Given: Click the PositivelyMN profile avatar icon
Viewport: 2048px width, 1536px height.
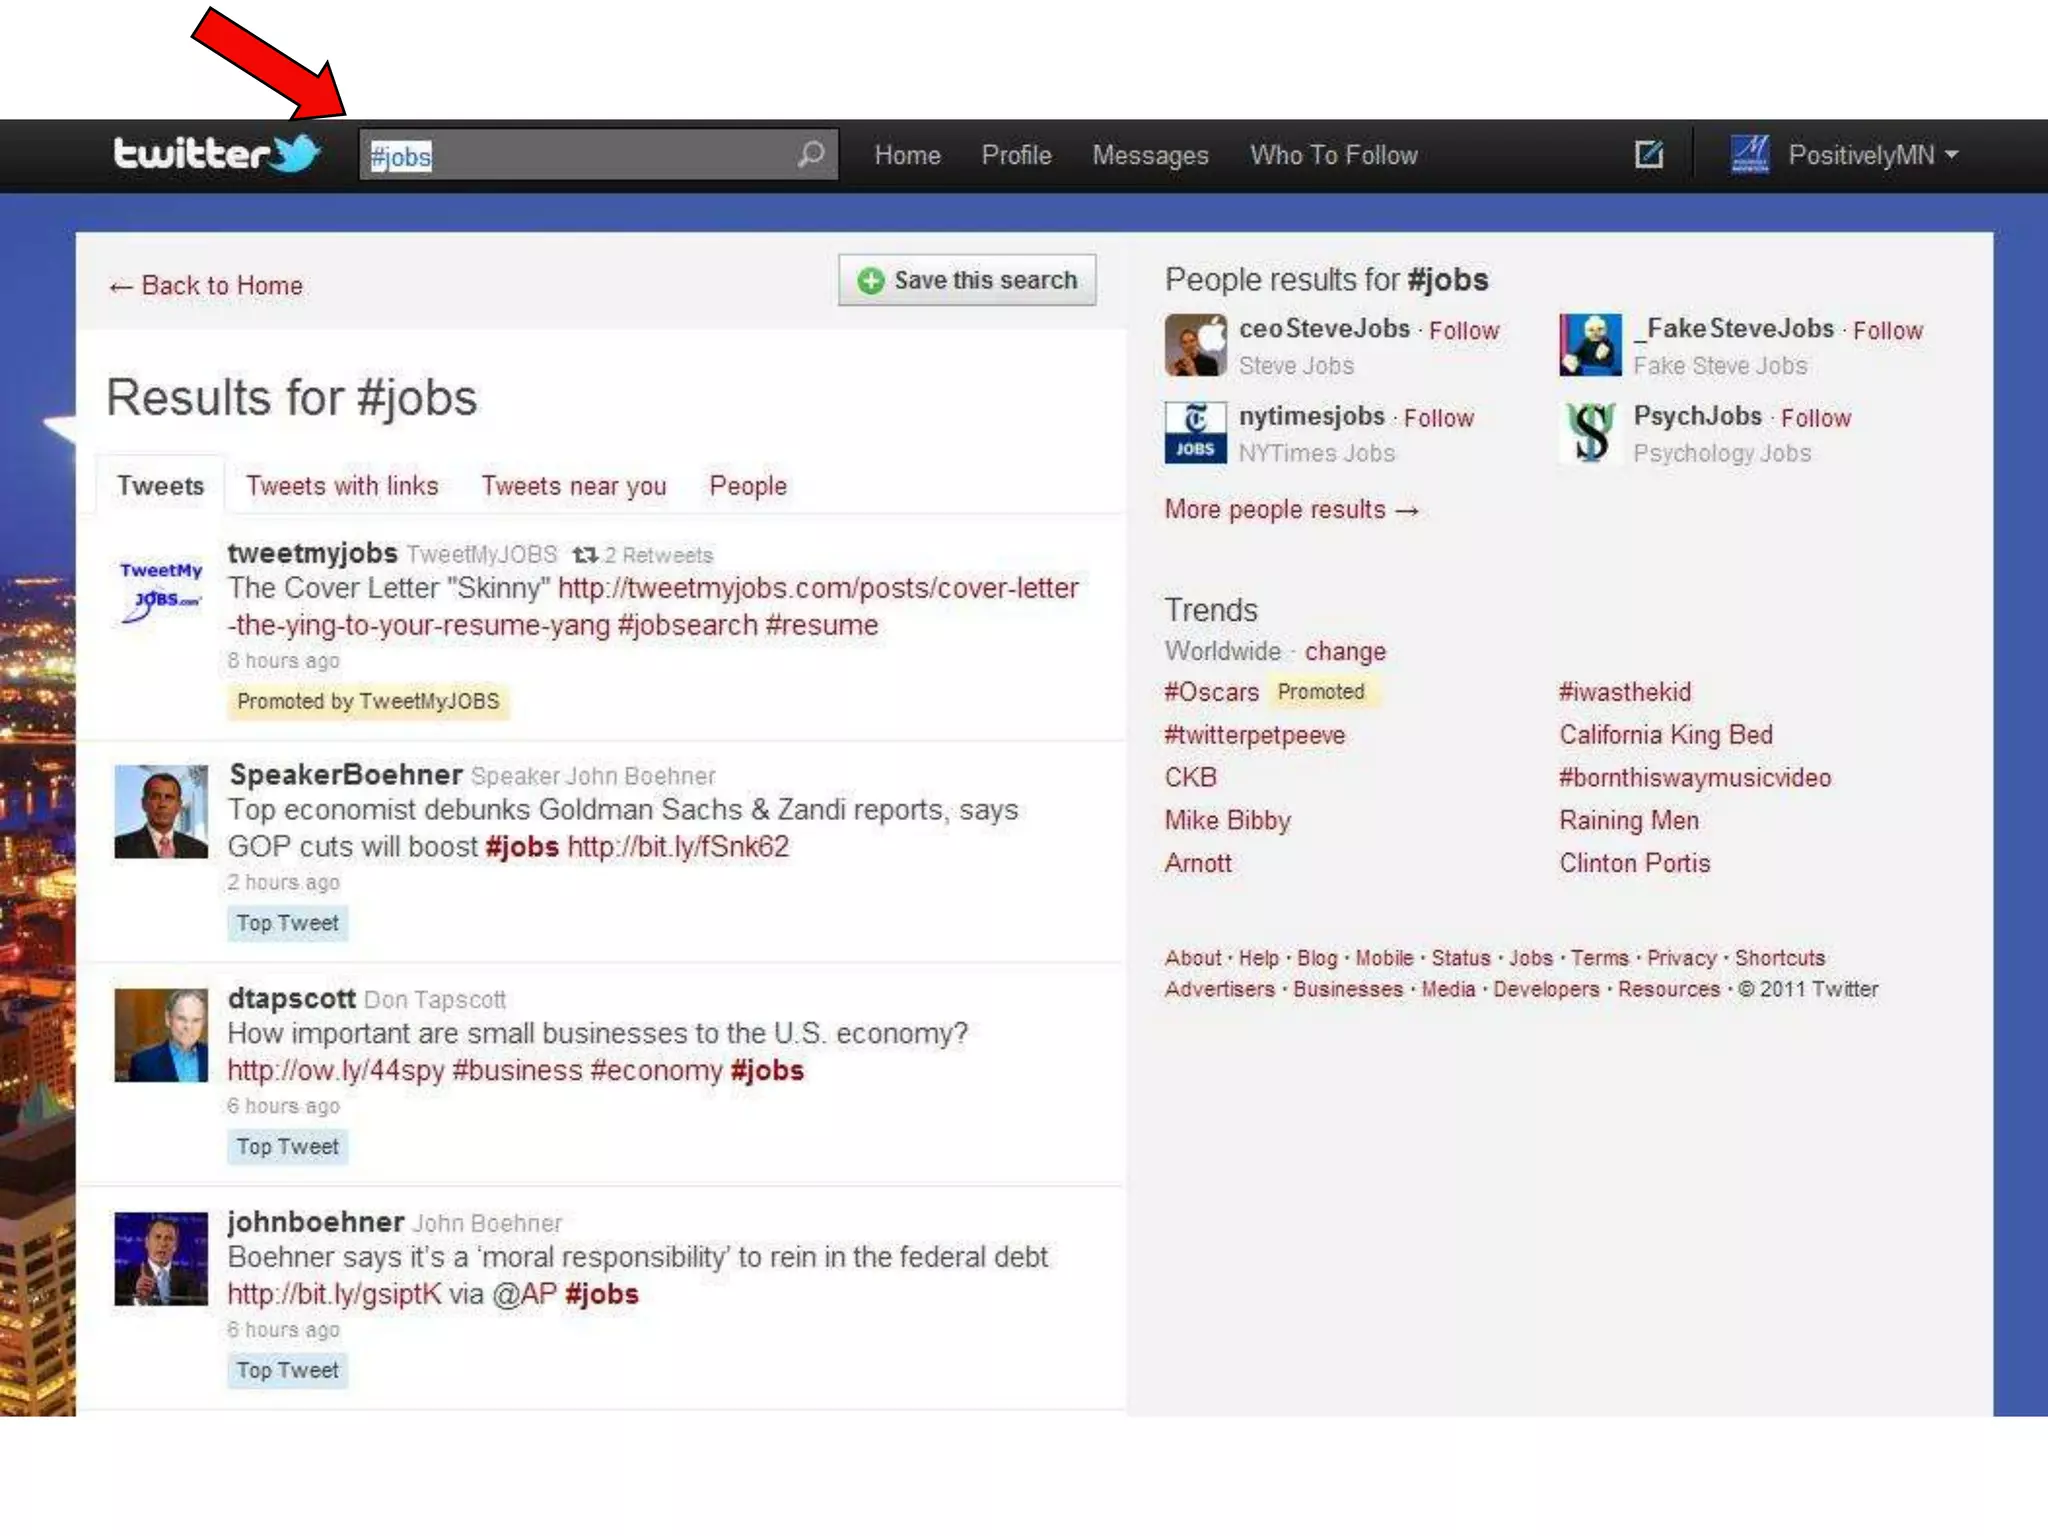Looking at the screenshot, I should pos(1749,154).
